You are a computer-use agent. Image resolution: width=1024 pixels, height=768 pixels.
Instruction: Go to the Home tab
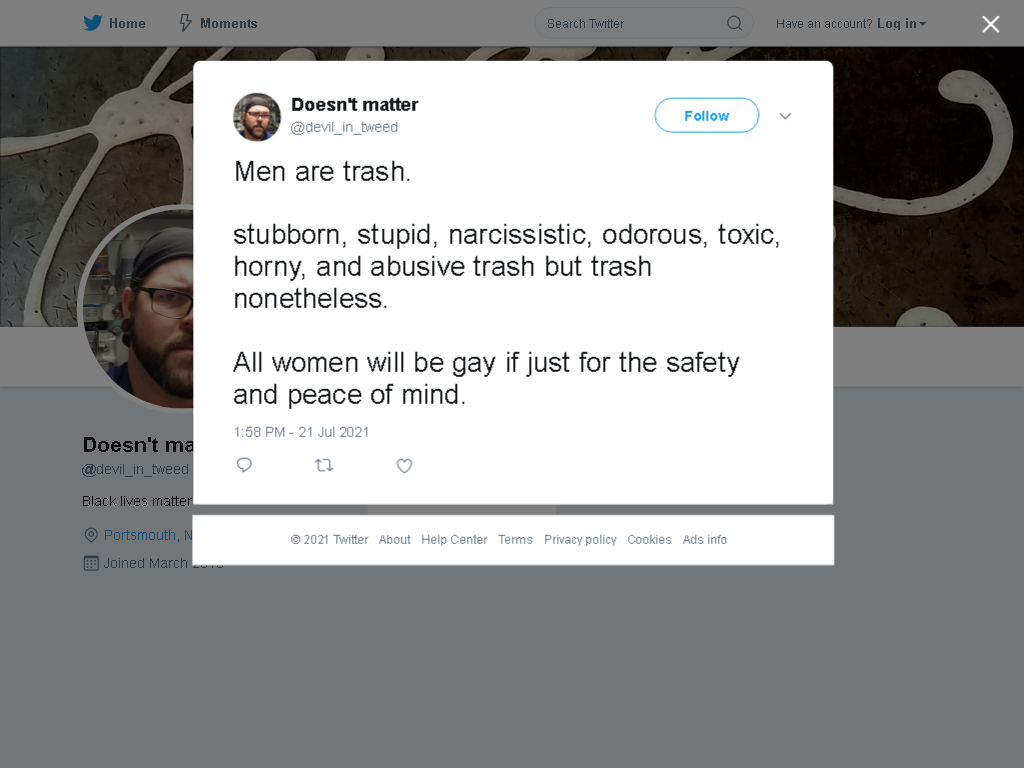(x=114, y=24)
